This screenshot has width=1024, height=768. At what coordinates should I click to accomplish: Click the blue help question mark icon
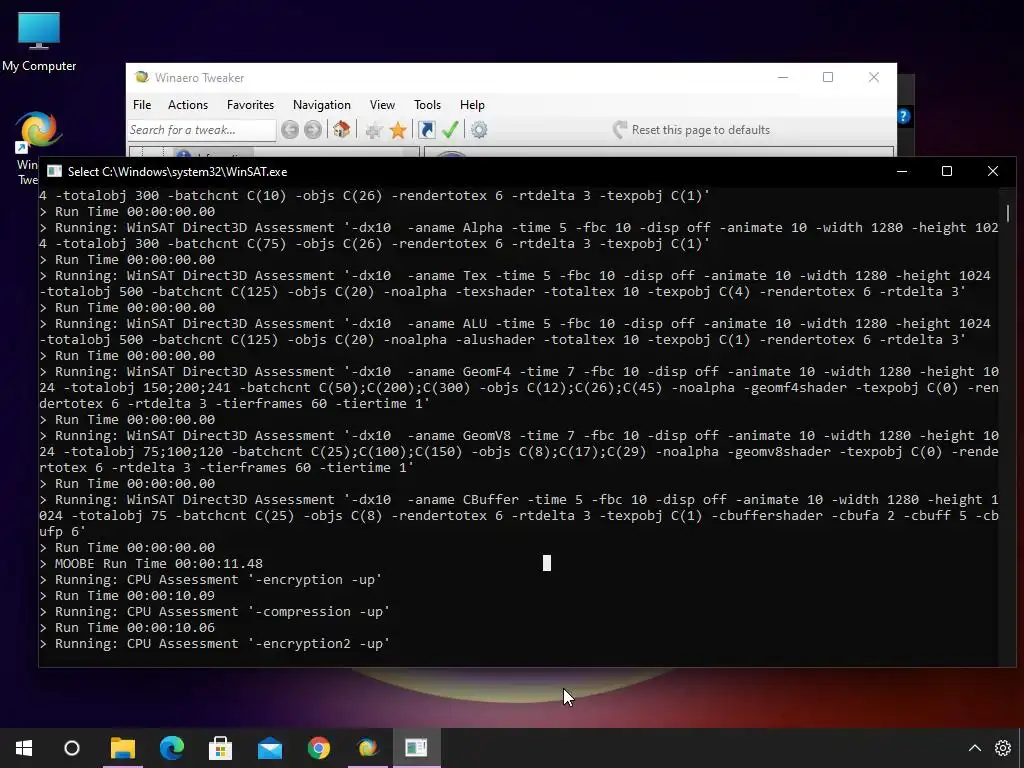coord(903,116)
